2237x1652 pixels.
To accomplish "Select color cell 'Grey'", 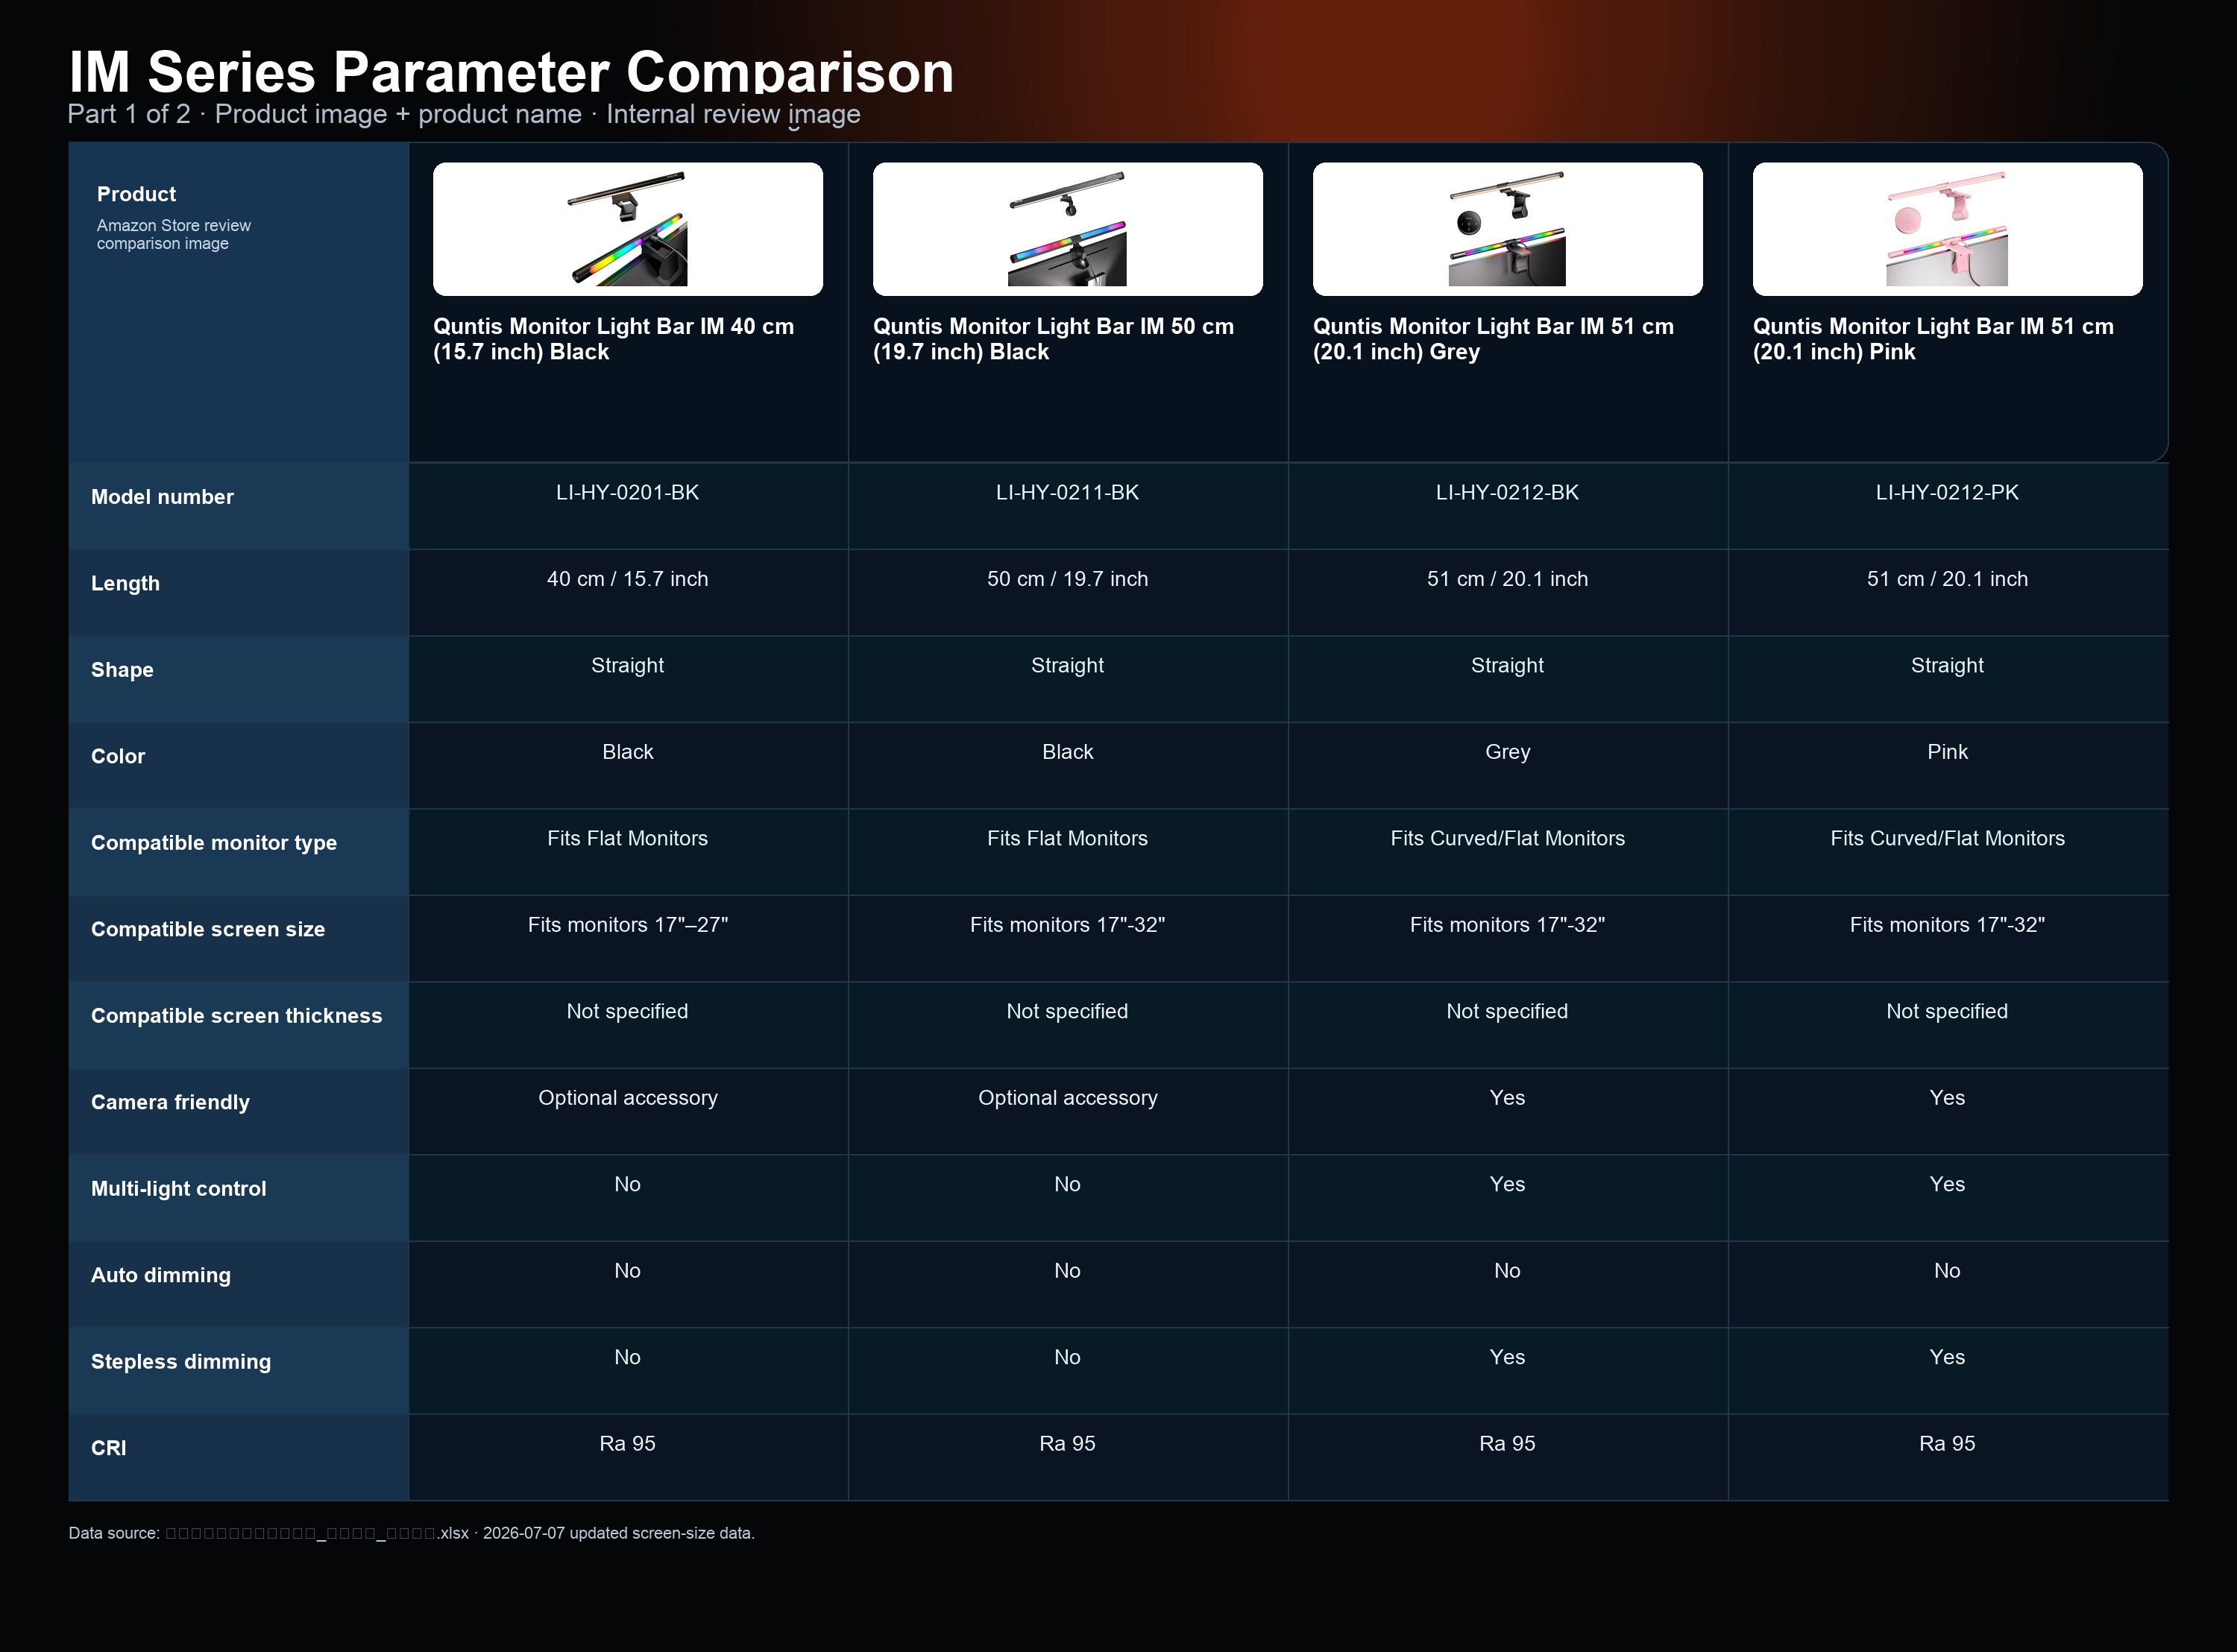I will [x=1507, y=752].
